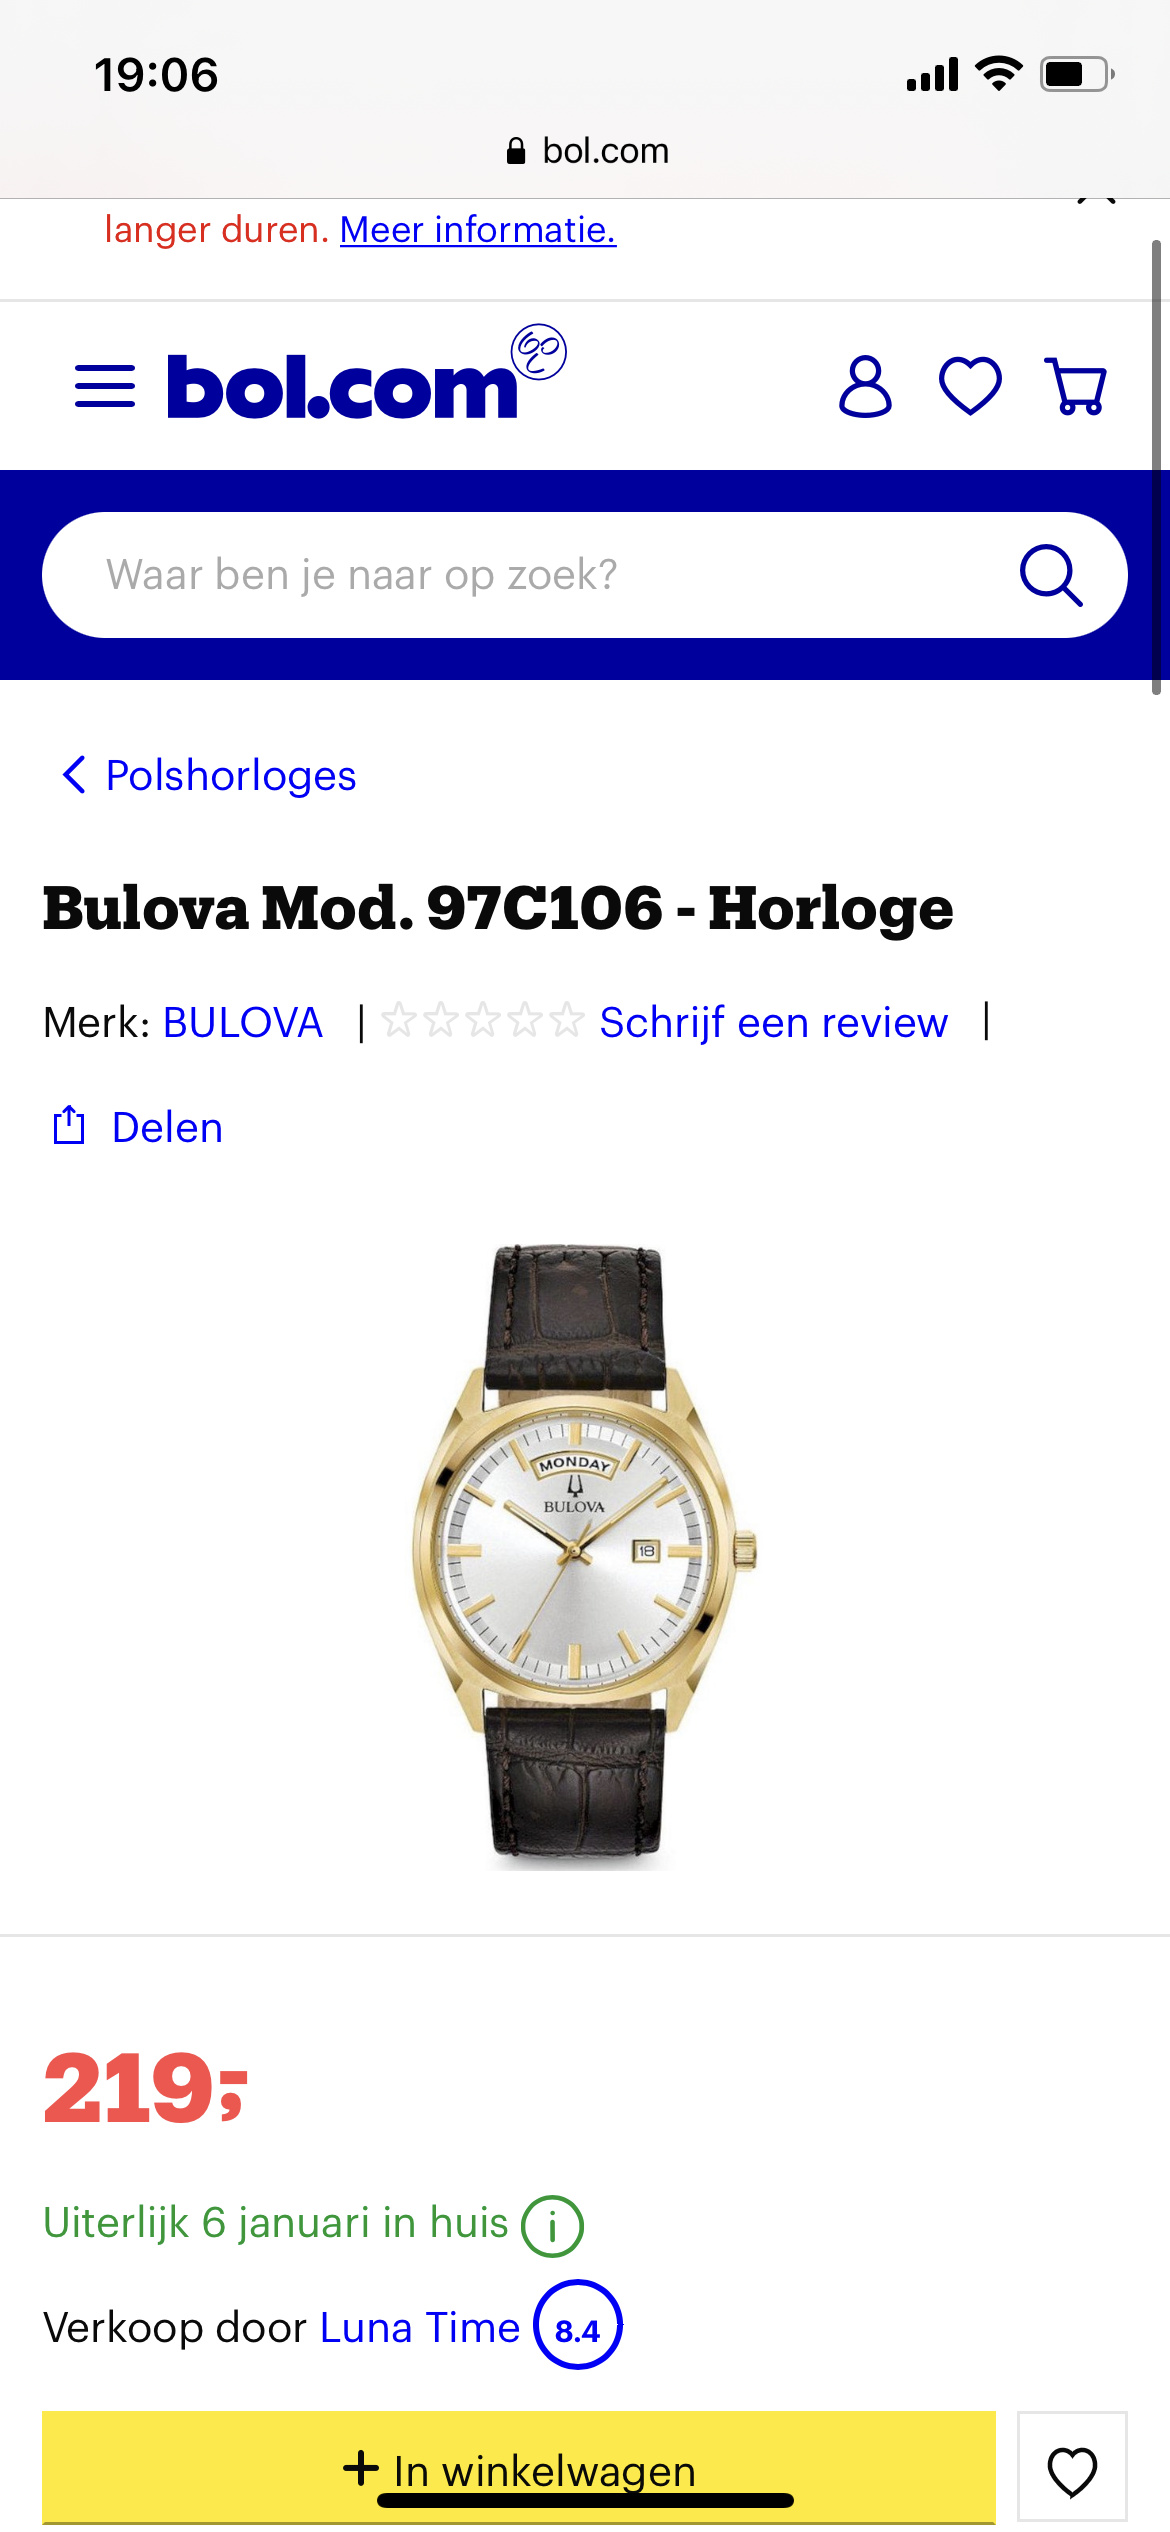This screenshot has width=1170, height=2532.
Task: Click the empty star rating row
Action: pyautogui.click(x=483, y=1021)
